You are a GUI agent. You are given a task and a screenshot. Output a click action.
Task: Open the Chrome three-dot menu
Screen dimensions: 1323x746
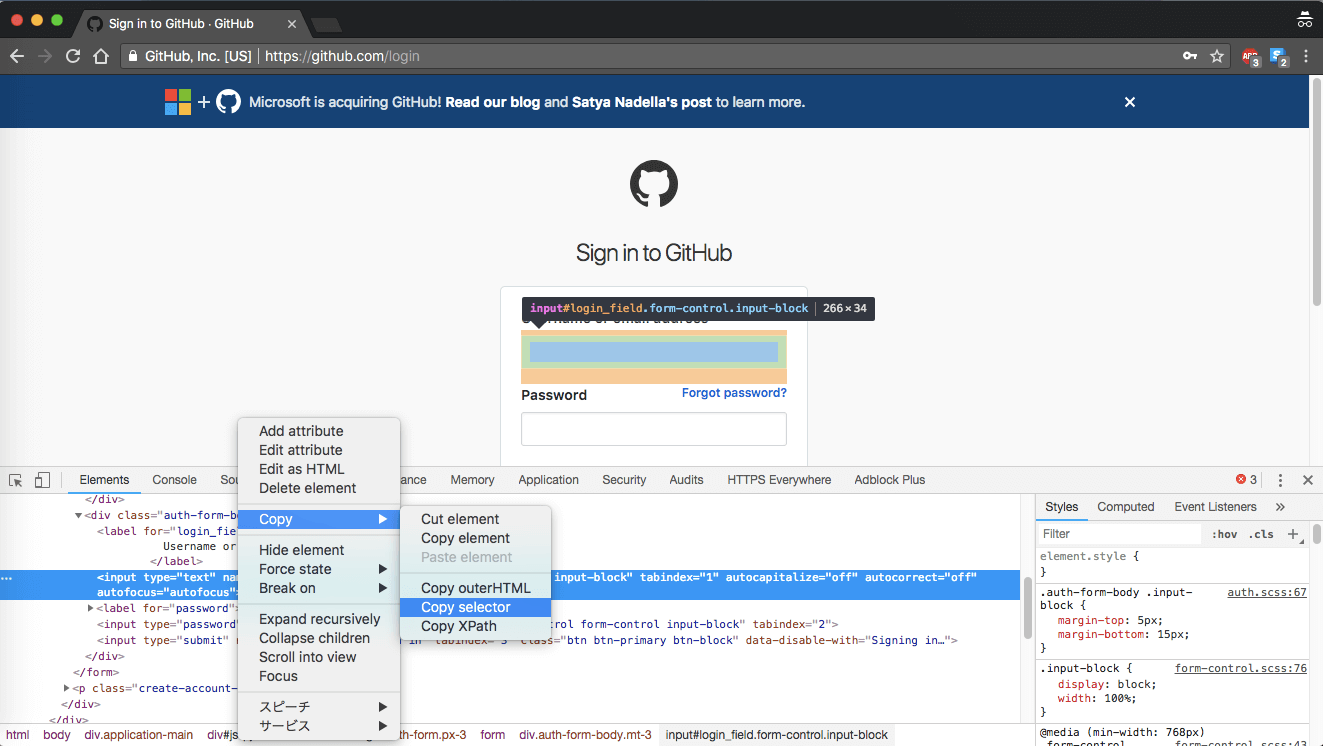coord(1306,56)
